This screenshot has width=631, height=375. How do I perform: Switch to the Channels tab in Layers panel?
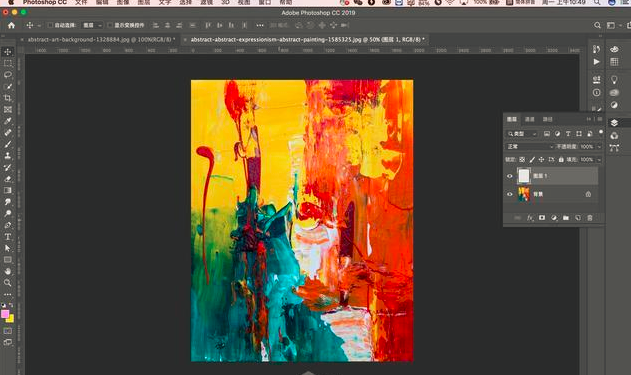530,119
